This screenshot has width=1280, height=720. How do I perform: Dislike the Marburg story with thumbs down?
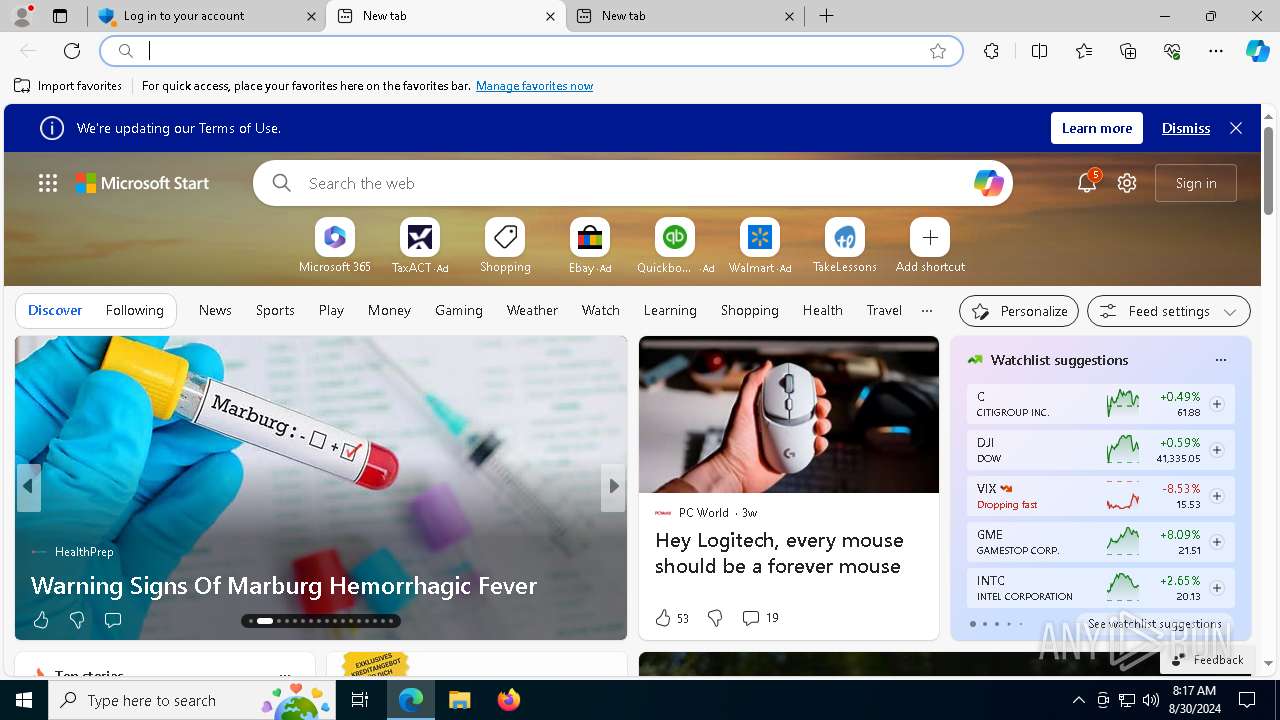pos(77,621)
